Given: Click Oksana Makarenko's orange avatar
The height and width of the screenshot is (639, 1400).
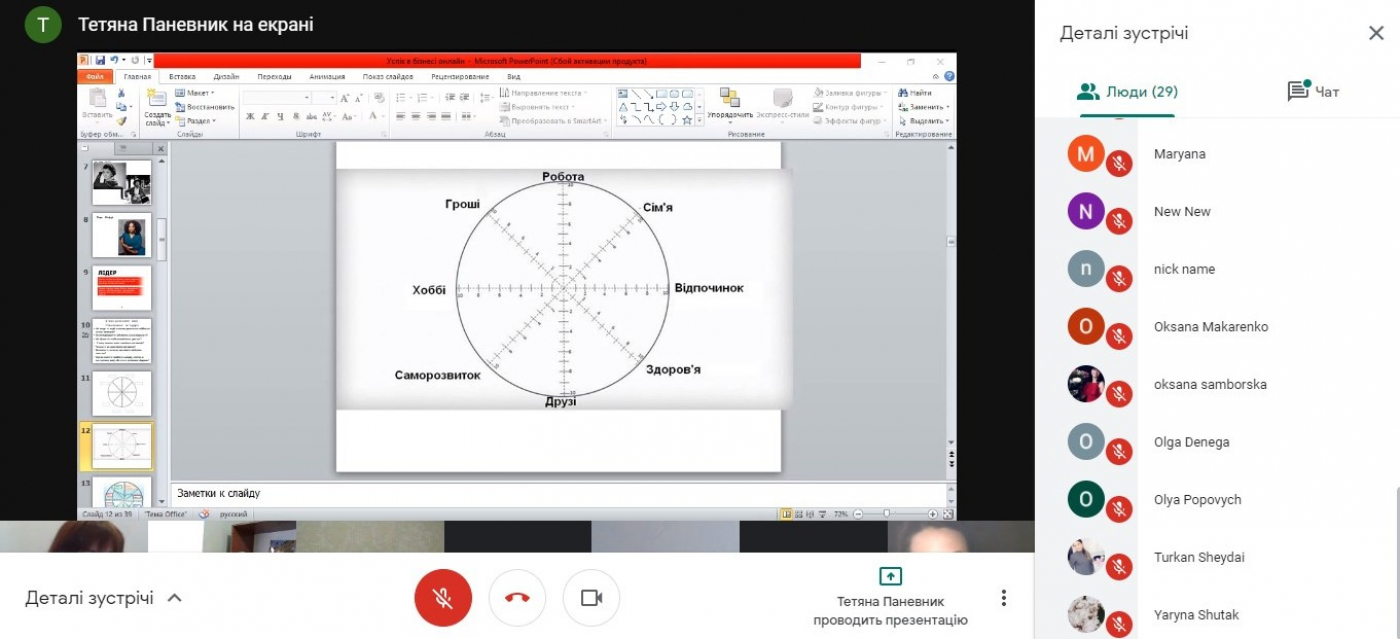Looking at the screenshot, I should [1086, 327].
